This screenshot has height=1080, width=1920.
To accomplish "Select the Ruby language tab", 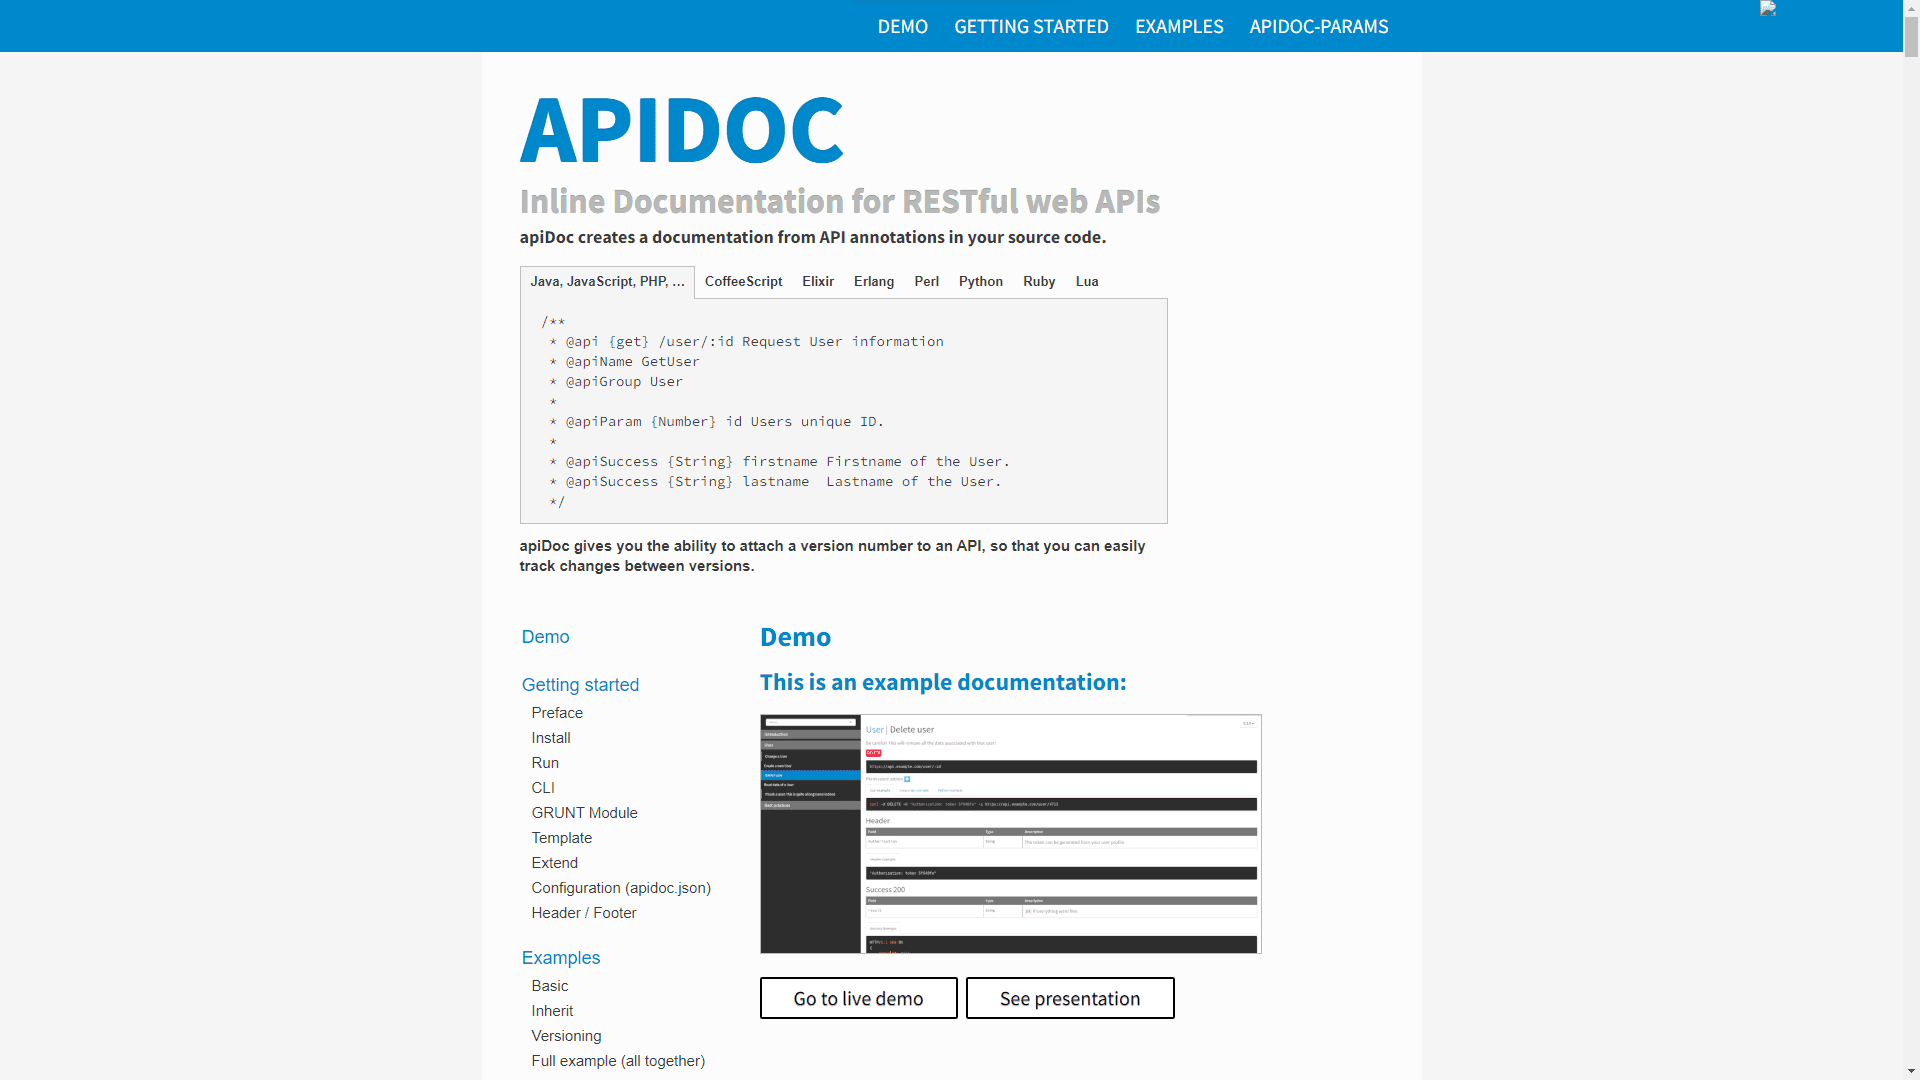I will [x=1039, y=282].
